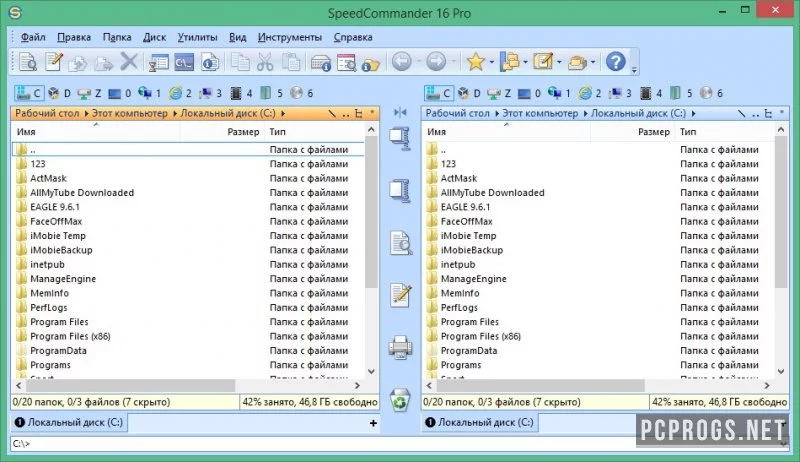Viewport: 800px width, 462px height.
Task: Select left panel tab Локальный диск (C:)
Action: (x=69, y=422)
